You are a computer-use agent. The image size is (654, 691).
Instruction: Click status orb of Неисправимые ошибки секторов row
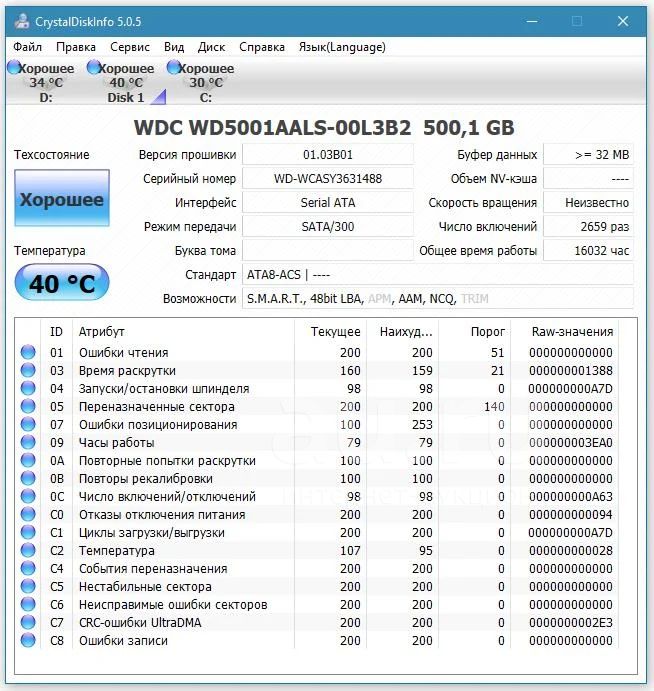coord(28,604)
